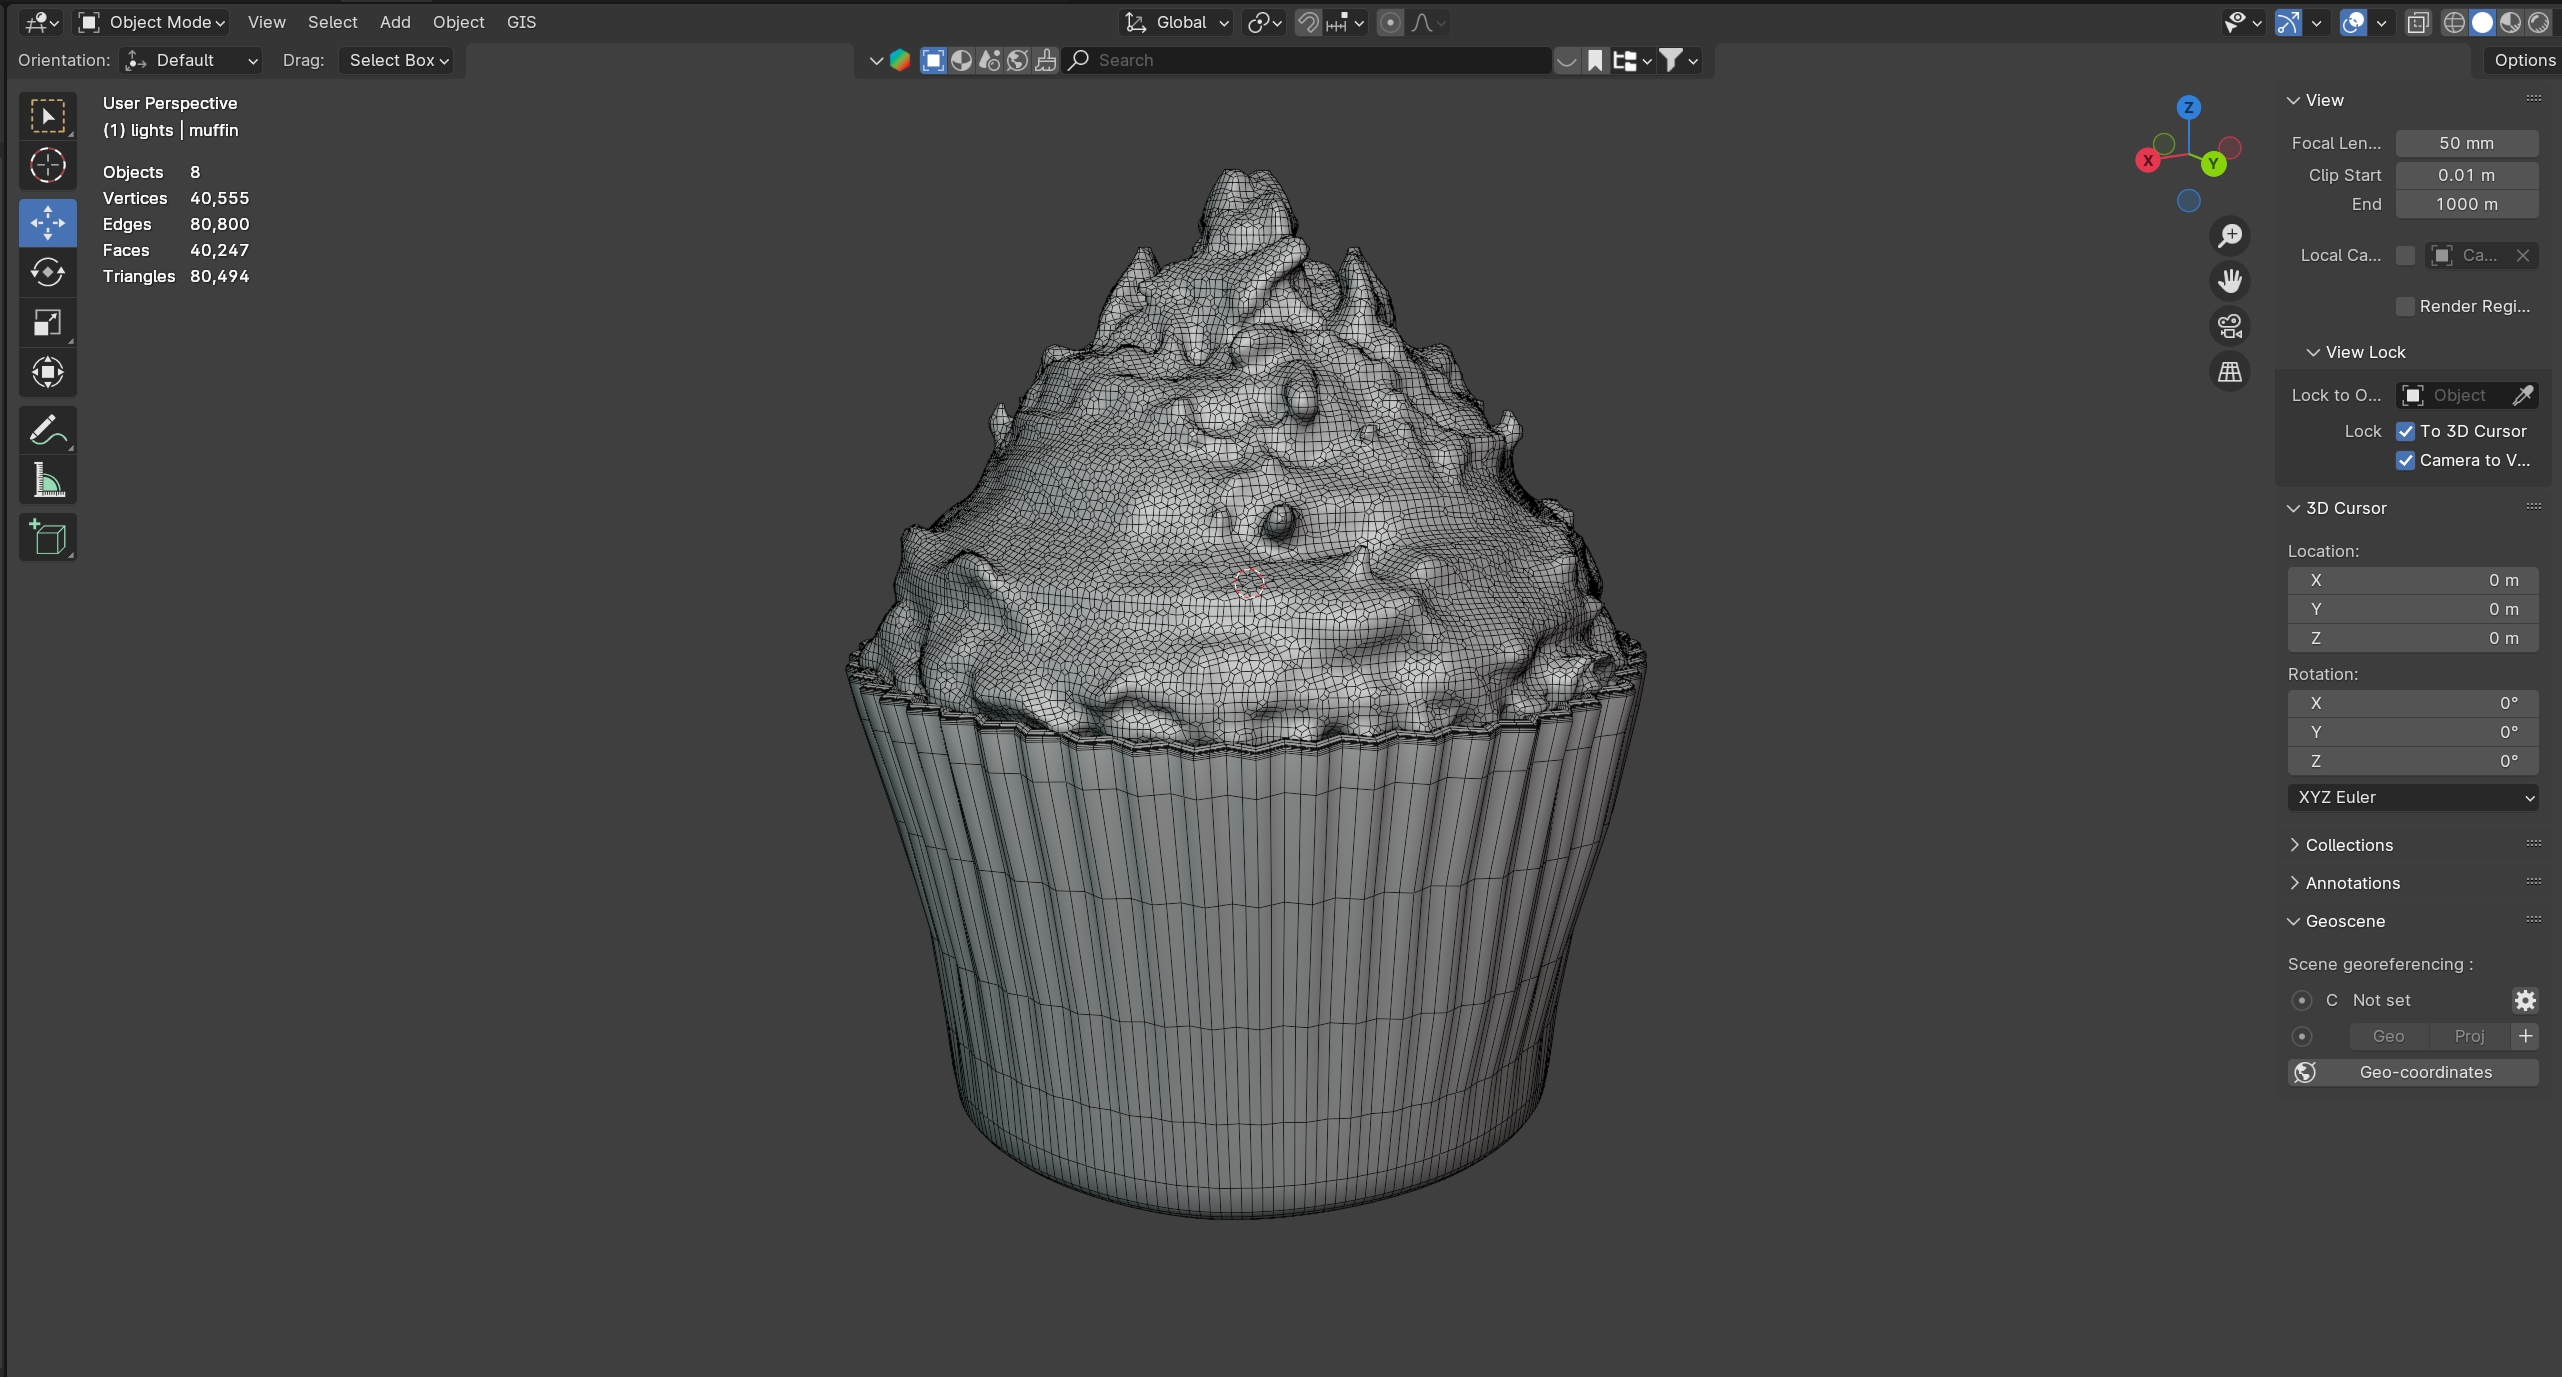Expand the Collections panel

(x=2348, y=845)
